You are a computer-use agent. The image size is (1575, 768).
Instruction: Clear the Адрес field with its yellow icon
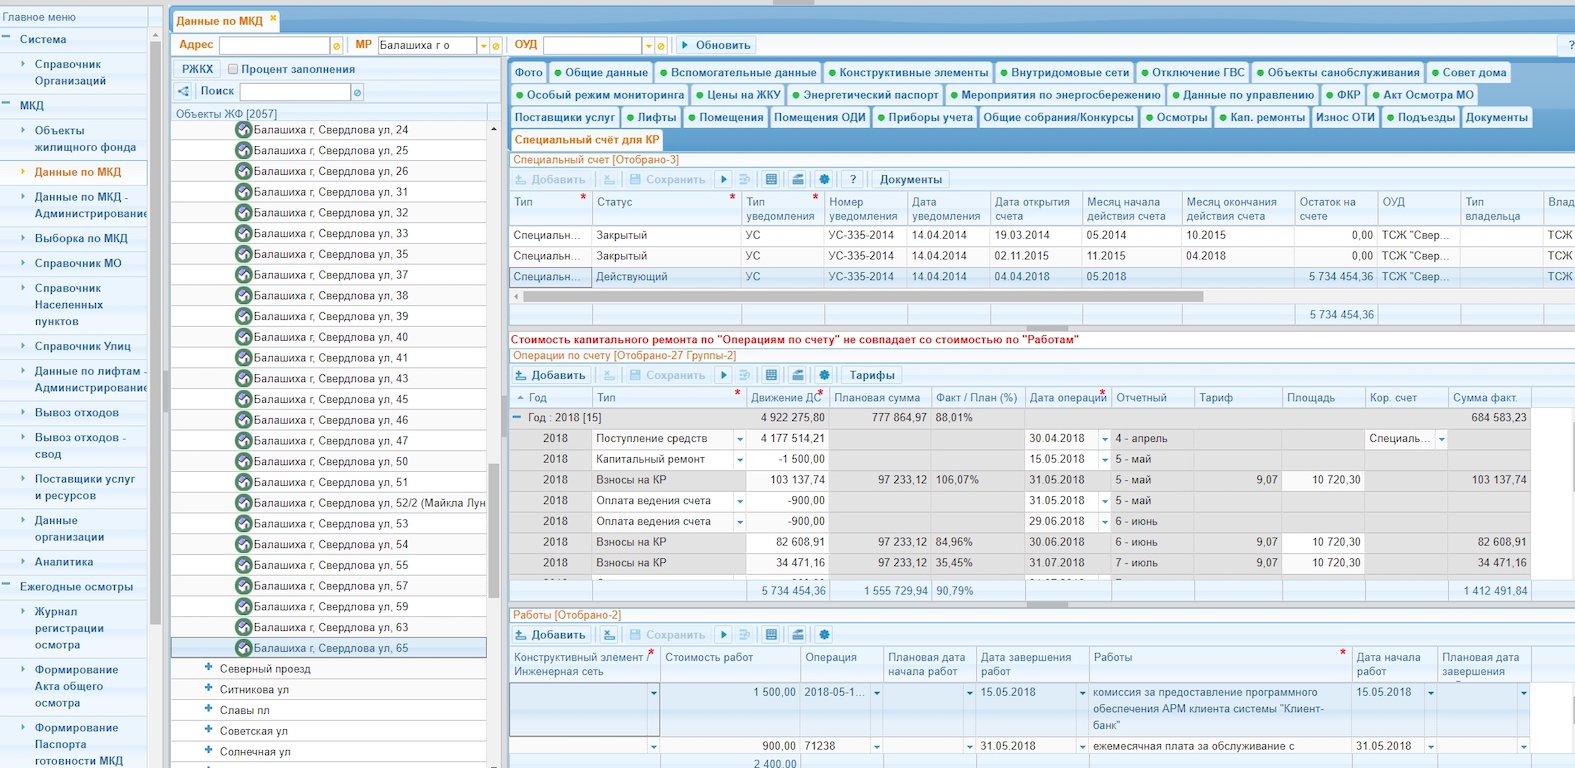pos(336,46)
